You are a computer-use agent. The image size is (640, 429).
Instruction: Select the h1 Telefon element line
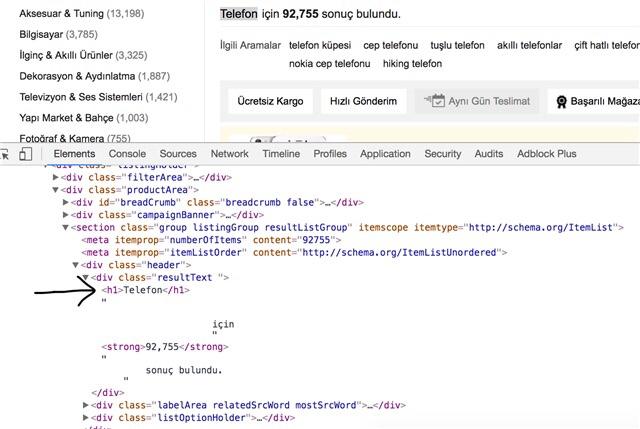pyautogui.click(x=146, y=290)
